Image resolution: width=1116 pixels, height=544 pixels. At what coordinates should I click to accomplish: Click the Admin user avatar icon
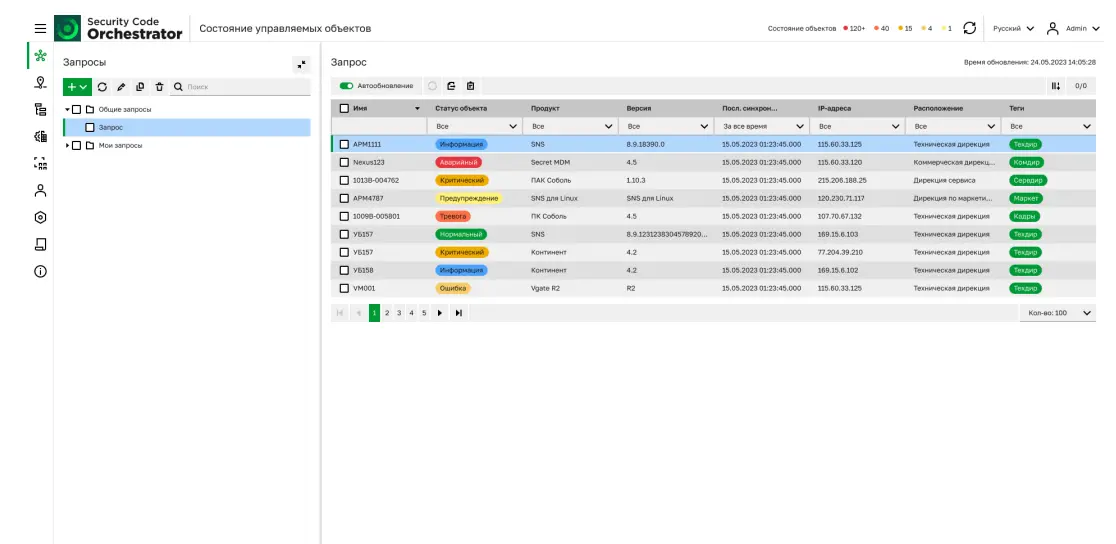coord(1053,28)
